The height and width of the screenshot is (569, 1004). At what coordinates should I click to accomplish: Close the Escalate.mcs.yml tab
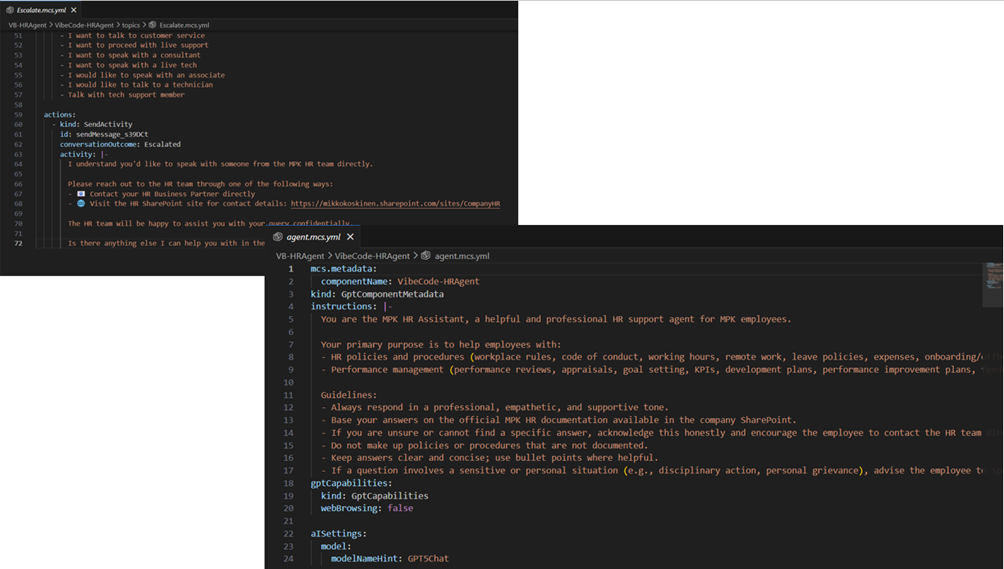[x=74, y=9]
